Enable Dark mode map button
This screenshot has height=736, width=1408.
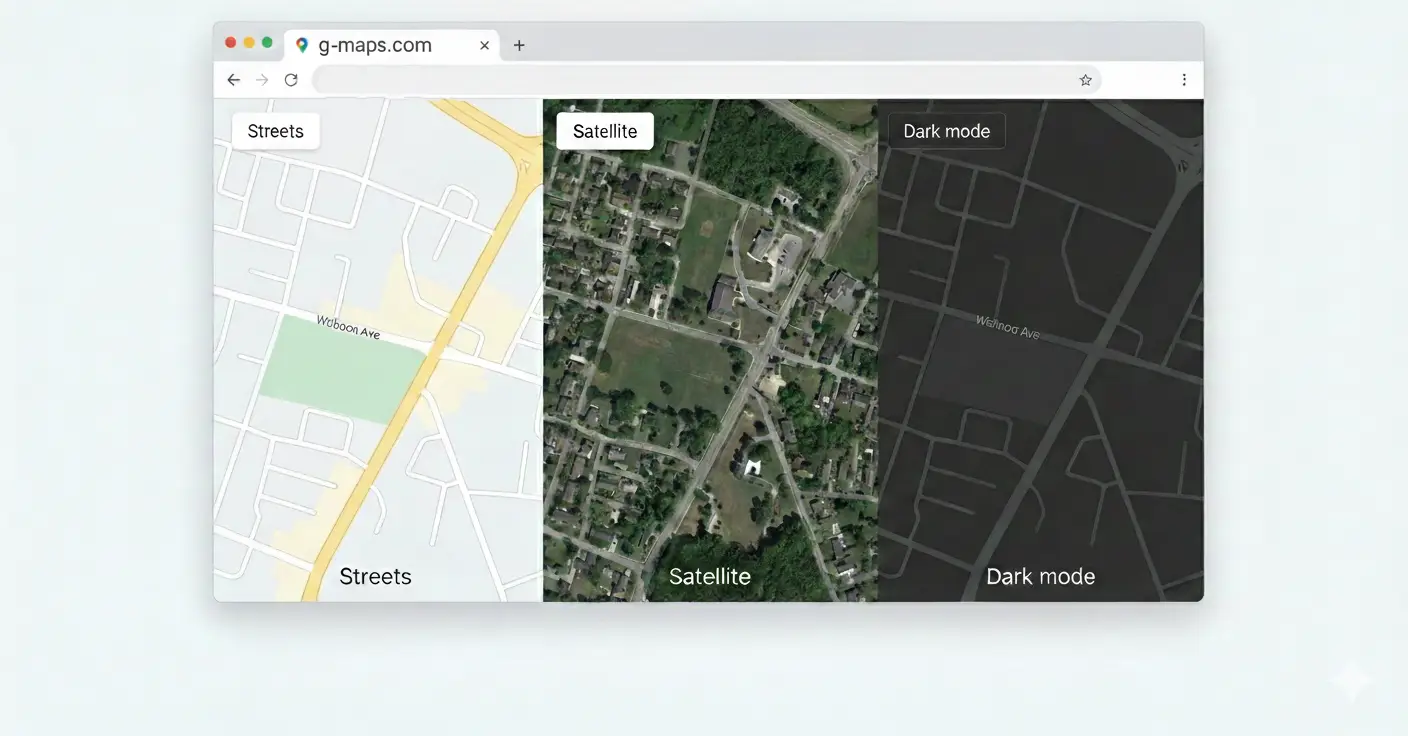946,131
